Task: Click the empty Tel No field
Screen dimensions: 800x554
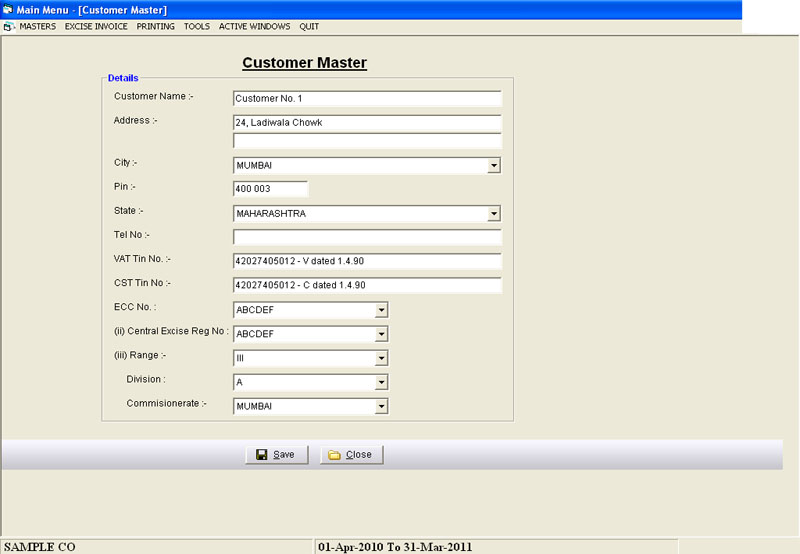Action: point(367,237)
